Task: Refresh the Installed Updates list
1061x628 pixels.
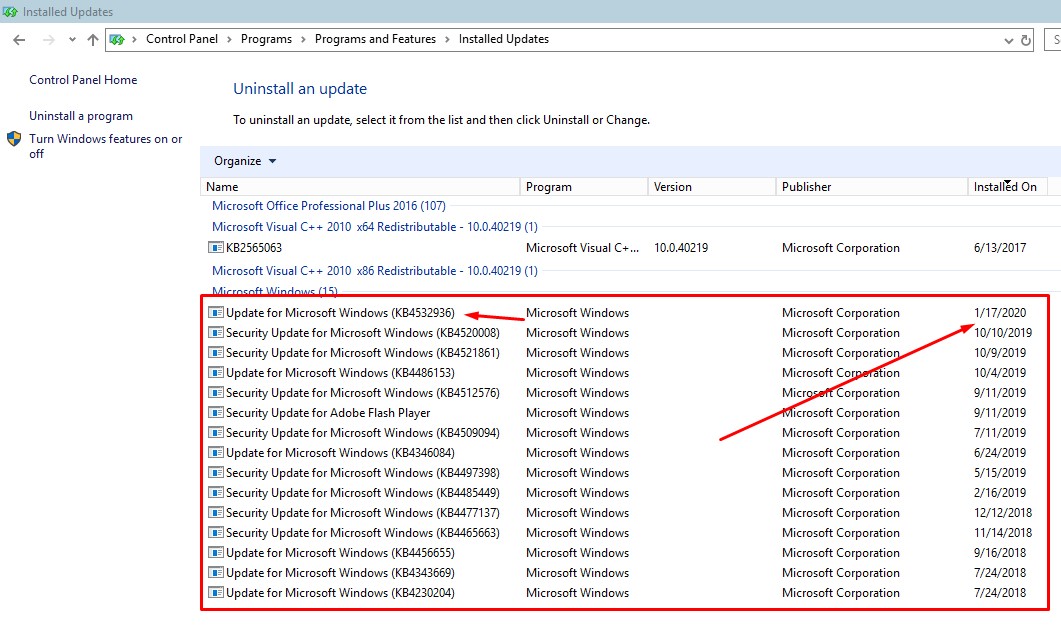Action: [x=1026, y=41]
